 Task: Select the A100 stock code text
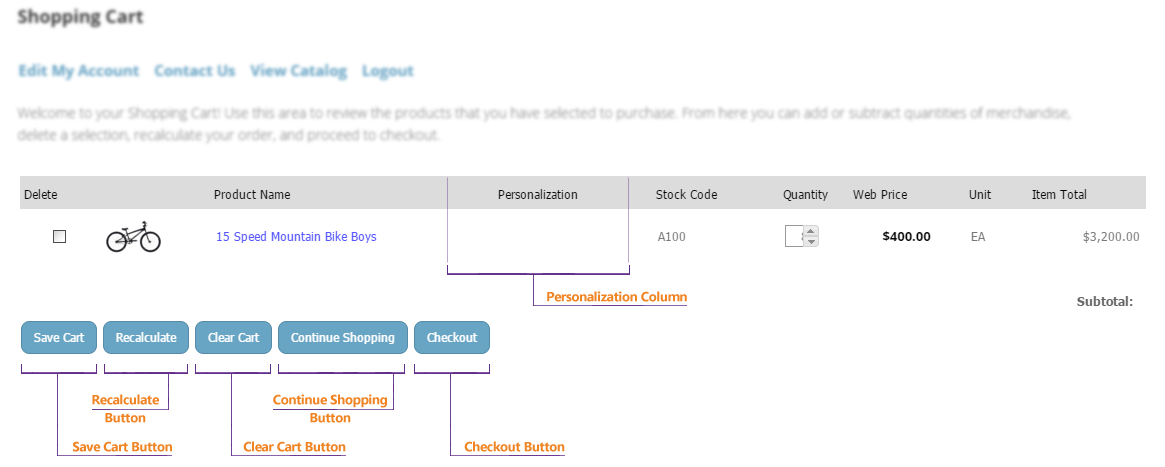[x=673, y=237]
